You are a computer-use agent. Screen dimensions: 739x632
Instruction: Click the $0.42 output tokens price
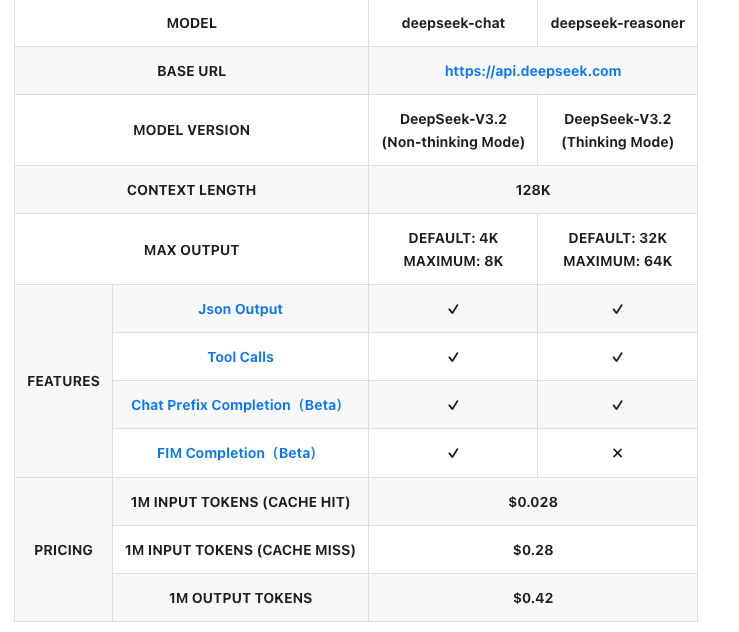pos(533,598)
